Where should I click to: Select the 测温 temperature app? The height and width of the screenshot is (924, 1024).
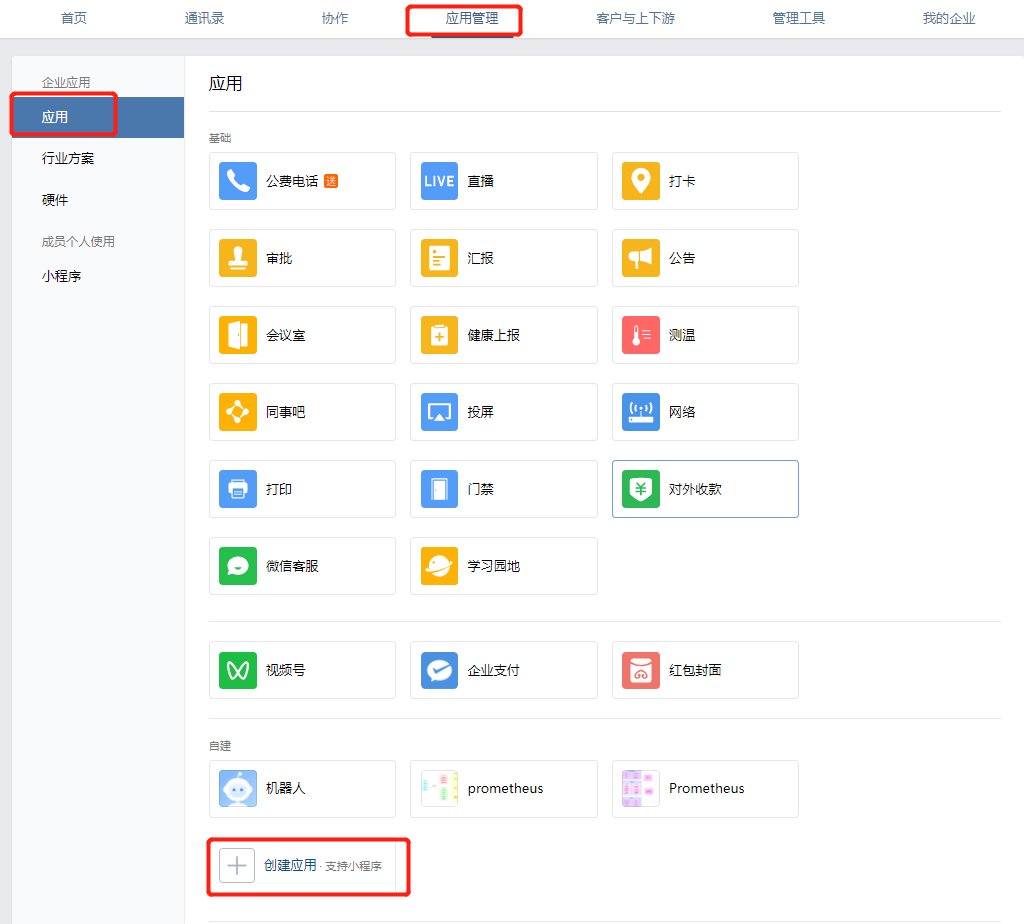[x=704, y=335]
